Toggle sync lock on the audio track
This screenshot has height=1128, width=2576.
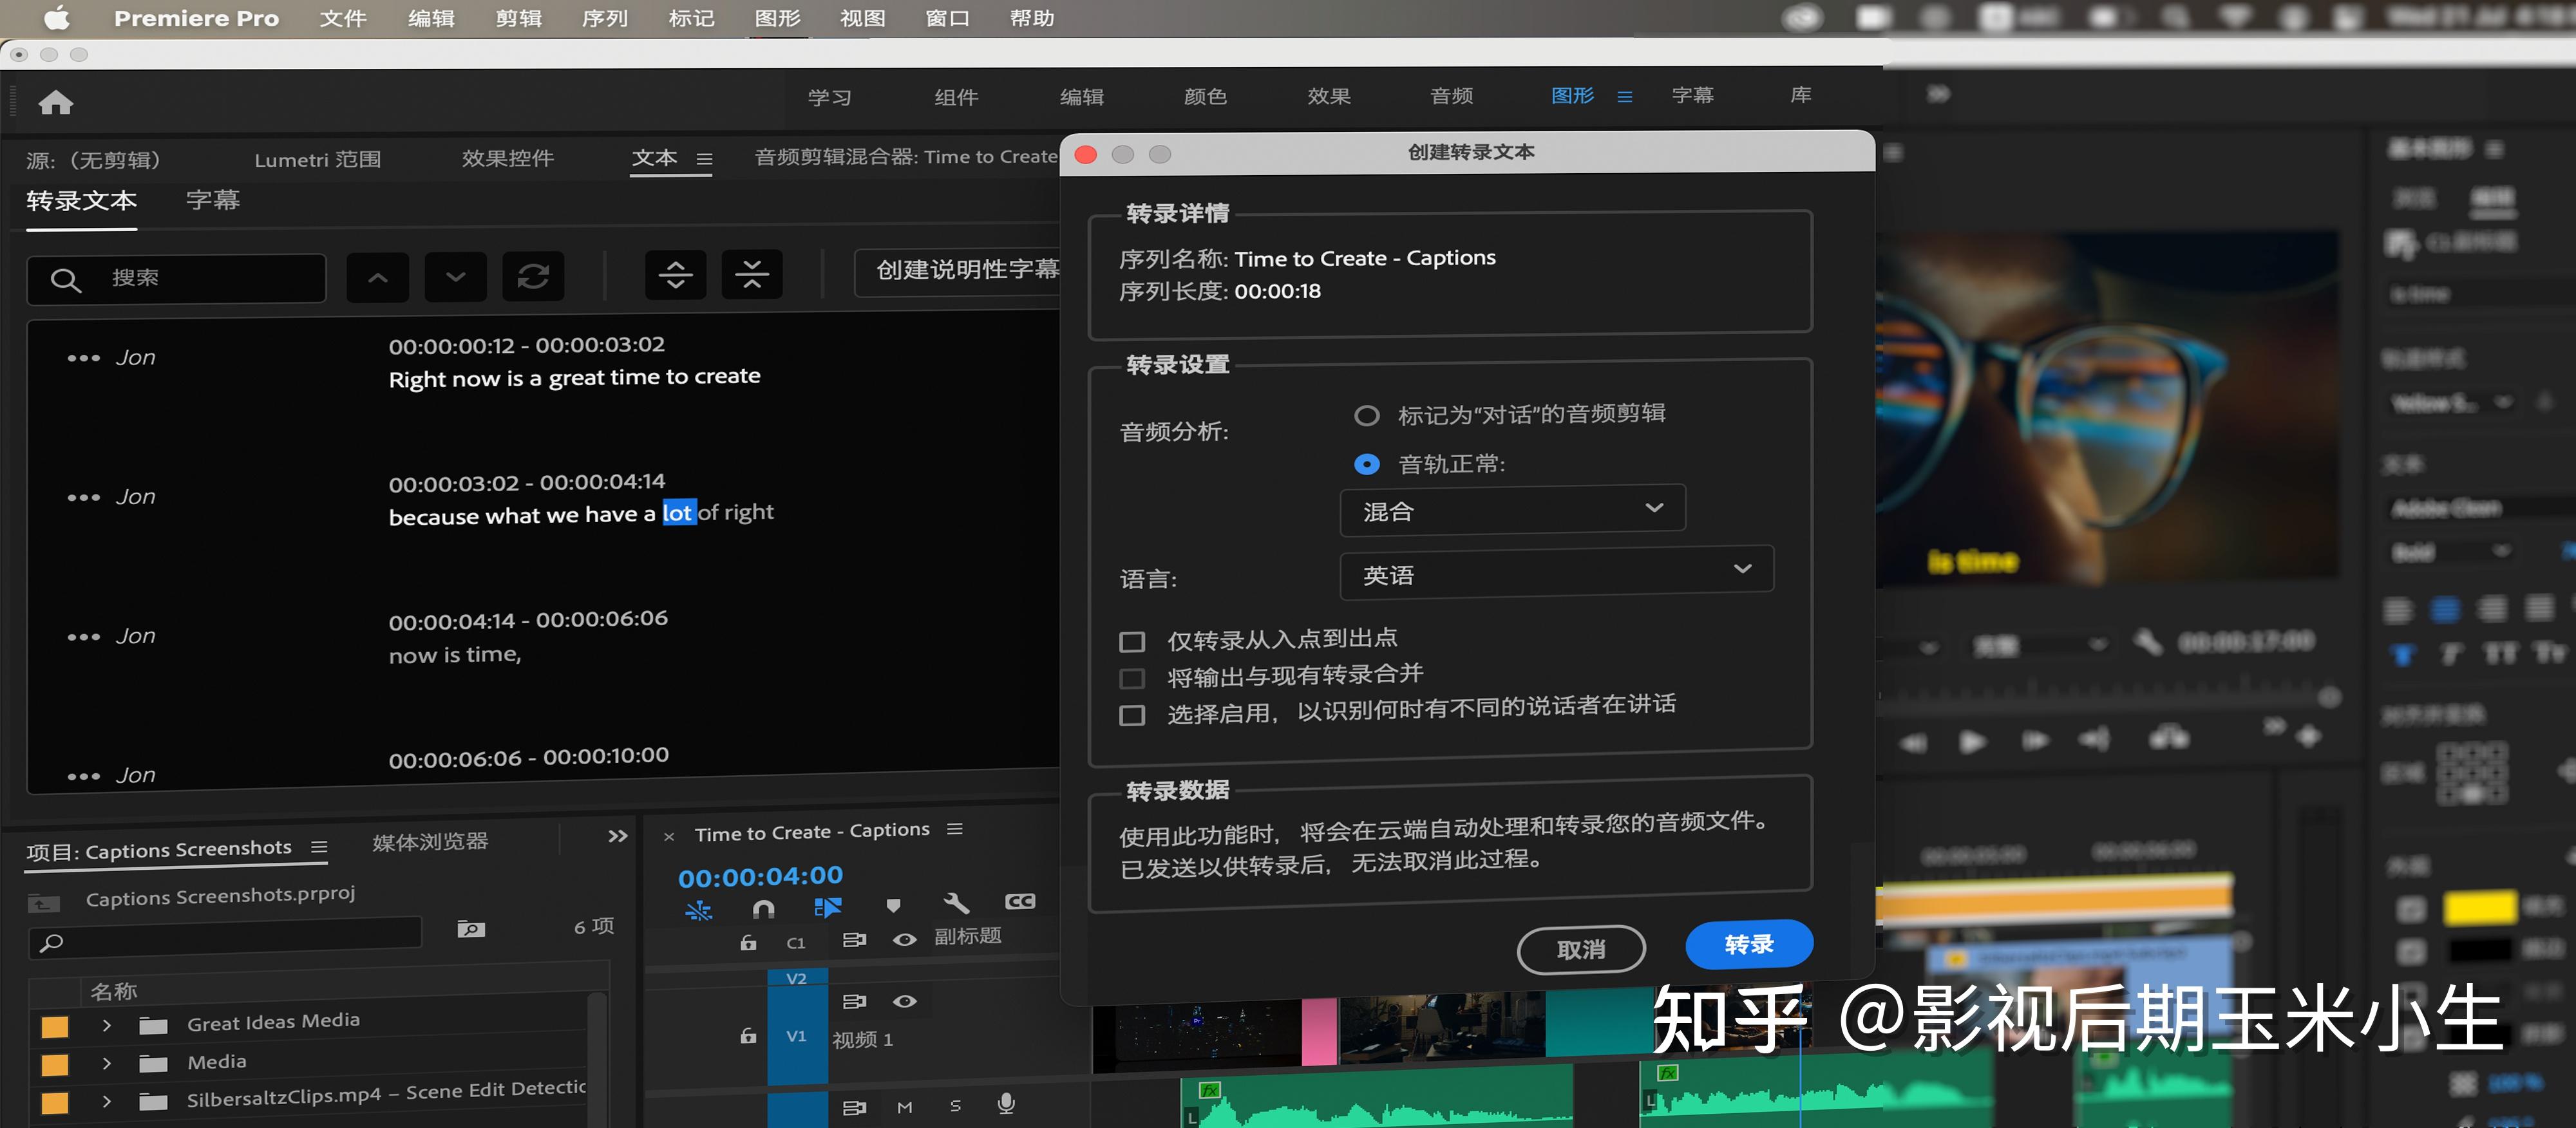pos(854,1108)
